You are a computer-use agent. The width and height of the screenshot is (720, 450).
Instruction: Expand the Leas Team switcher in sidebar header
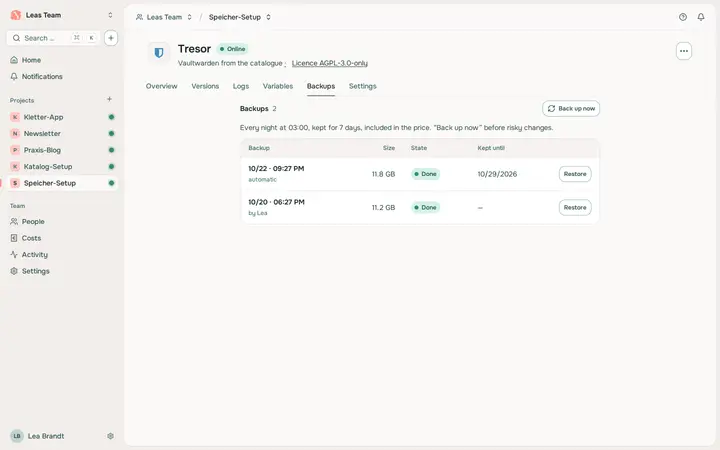point(110,15)
